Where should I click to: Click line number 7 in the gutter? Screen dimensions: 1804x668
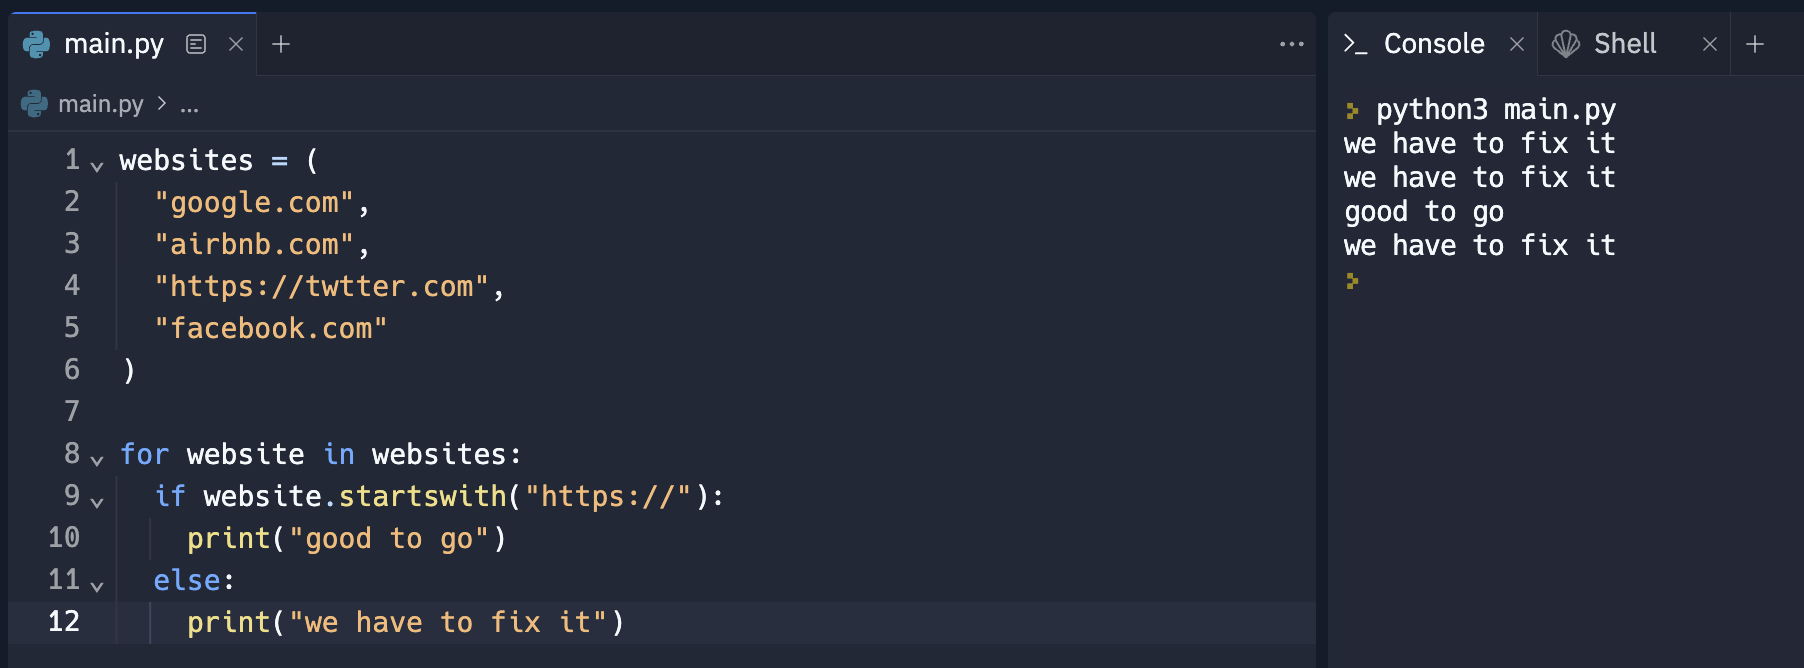[x=72, y=411]
